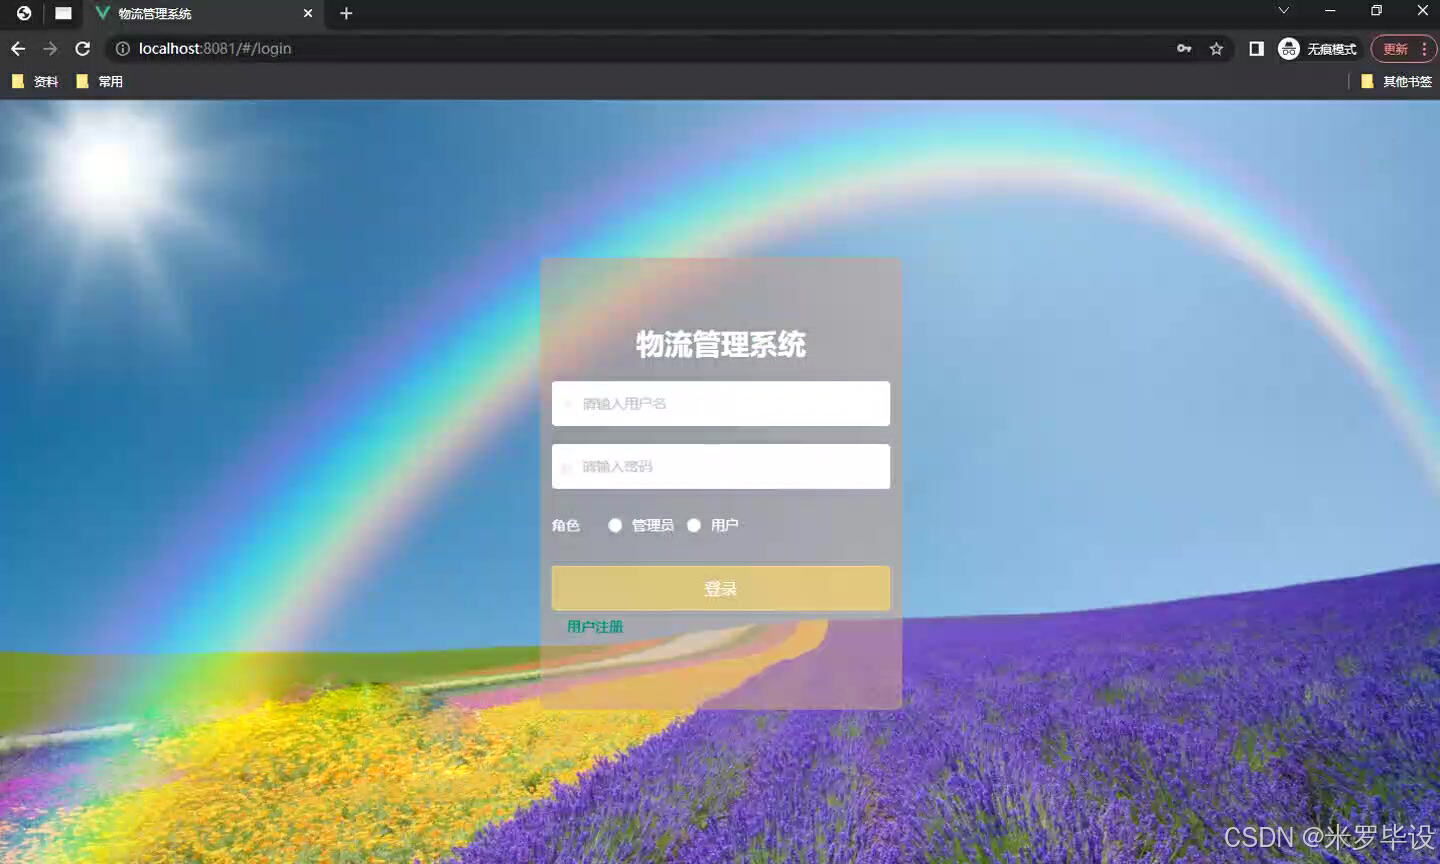1440x864 pixels.
Task: Click the 更新 update button
Action: click(x=1403, y=48)
